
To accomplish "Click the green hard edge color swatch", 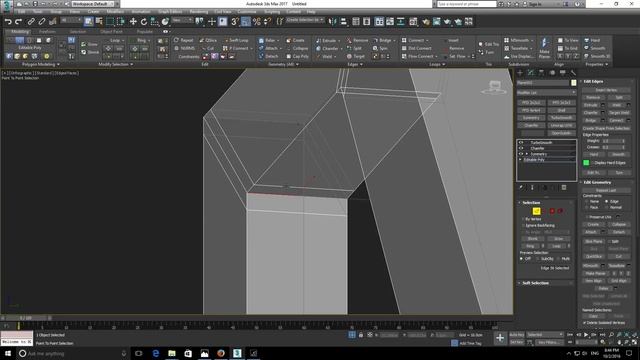I will (x=586, y=163).
